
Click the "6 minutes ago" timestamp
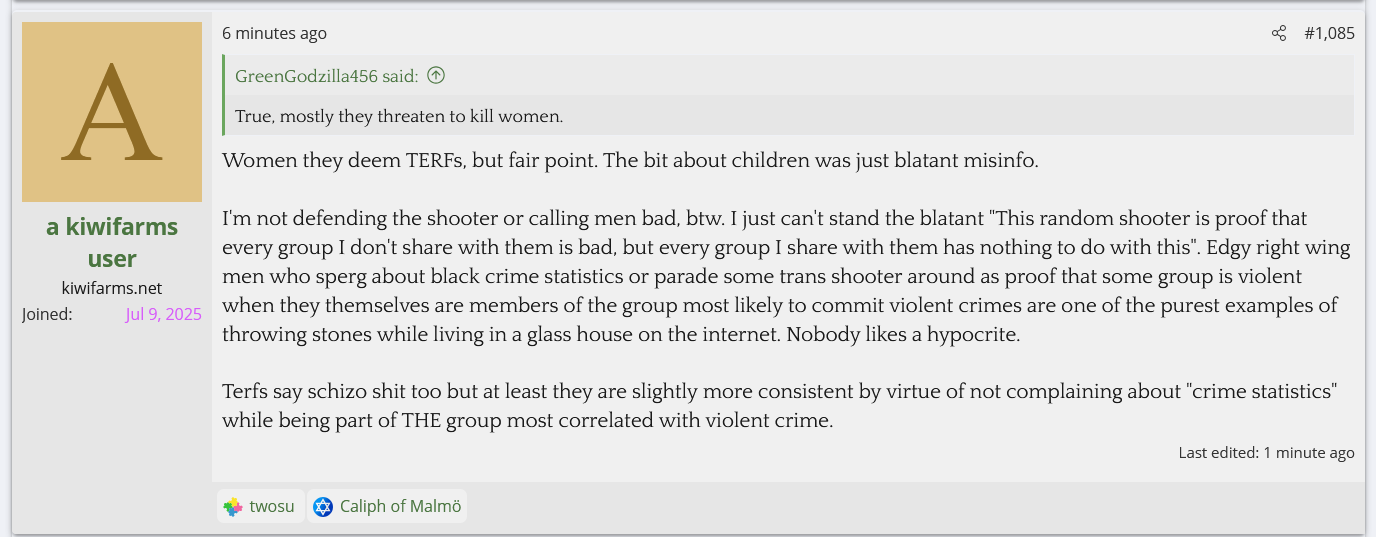point(274,34)
